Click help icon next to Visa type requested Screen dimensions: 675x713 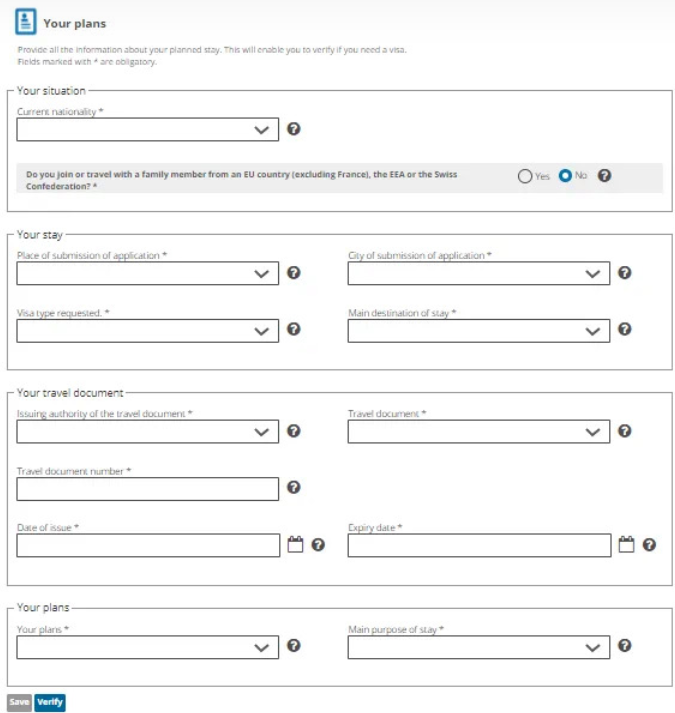[293, 329]
